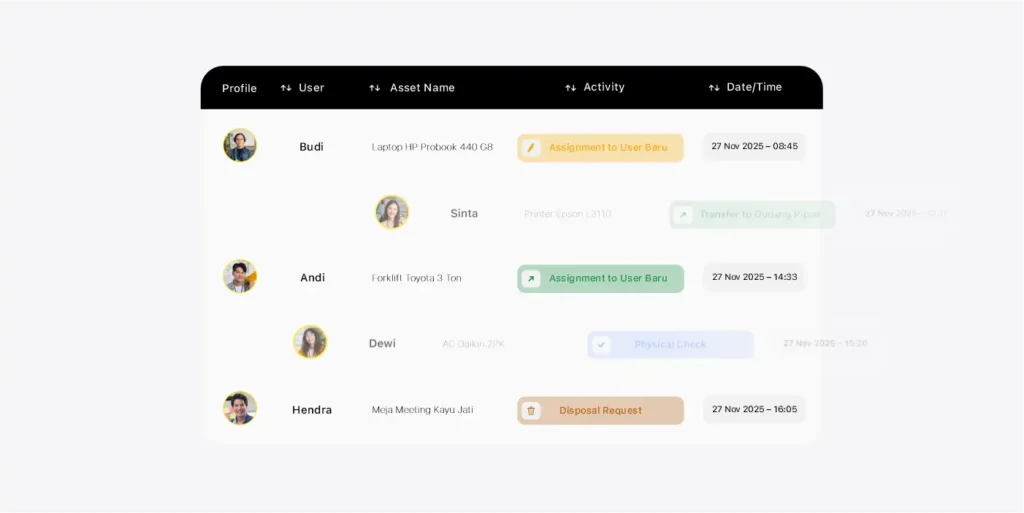Viewport: 1024px width, 513px height.
Task: Select the 27 Nov 2025 – 08:45 date chip
Action: 754,146
